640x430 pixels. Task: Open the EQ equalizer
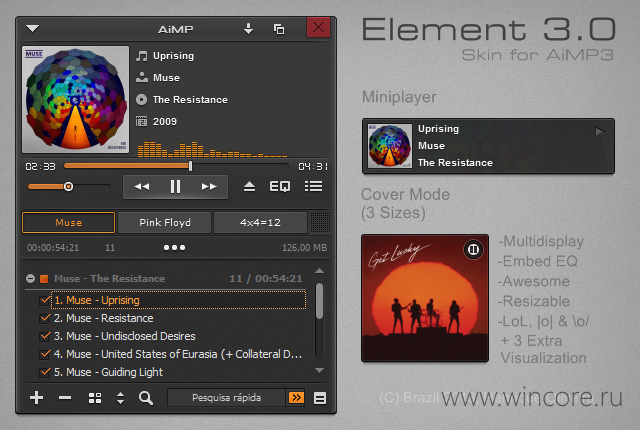click(280, 187)
